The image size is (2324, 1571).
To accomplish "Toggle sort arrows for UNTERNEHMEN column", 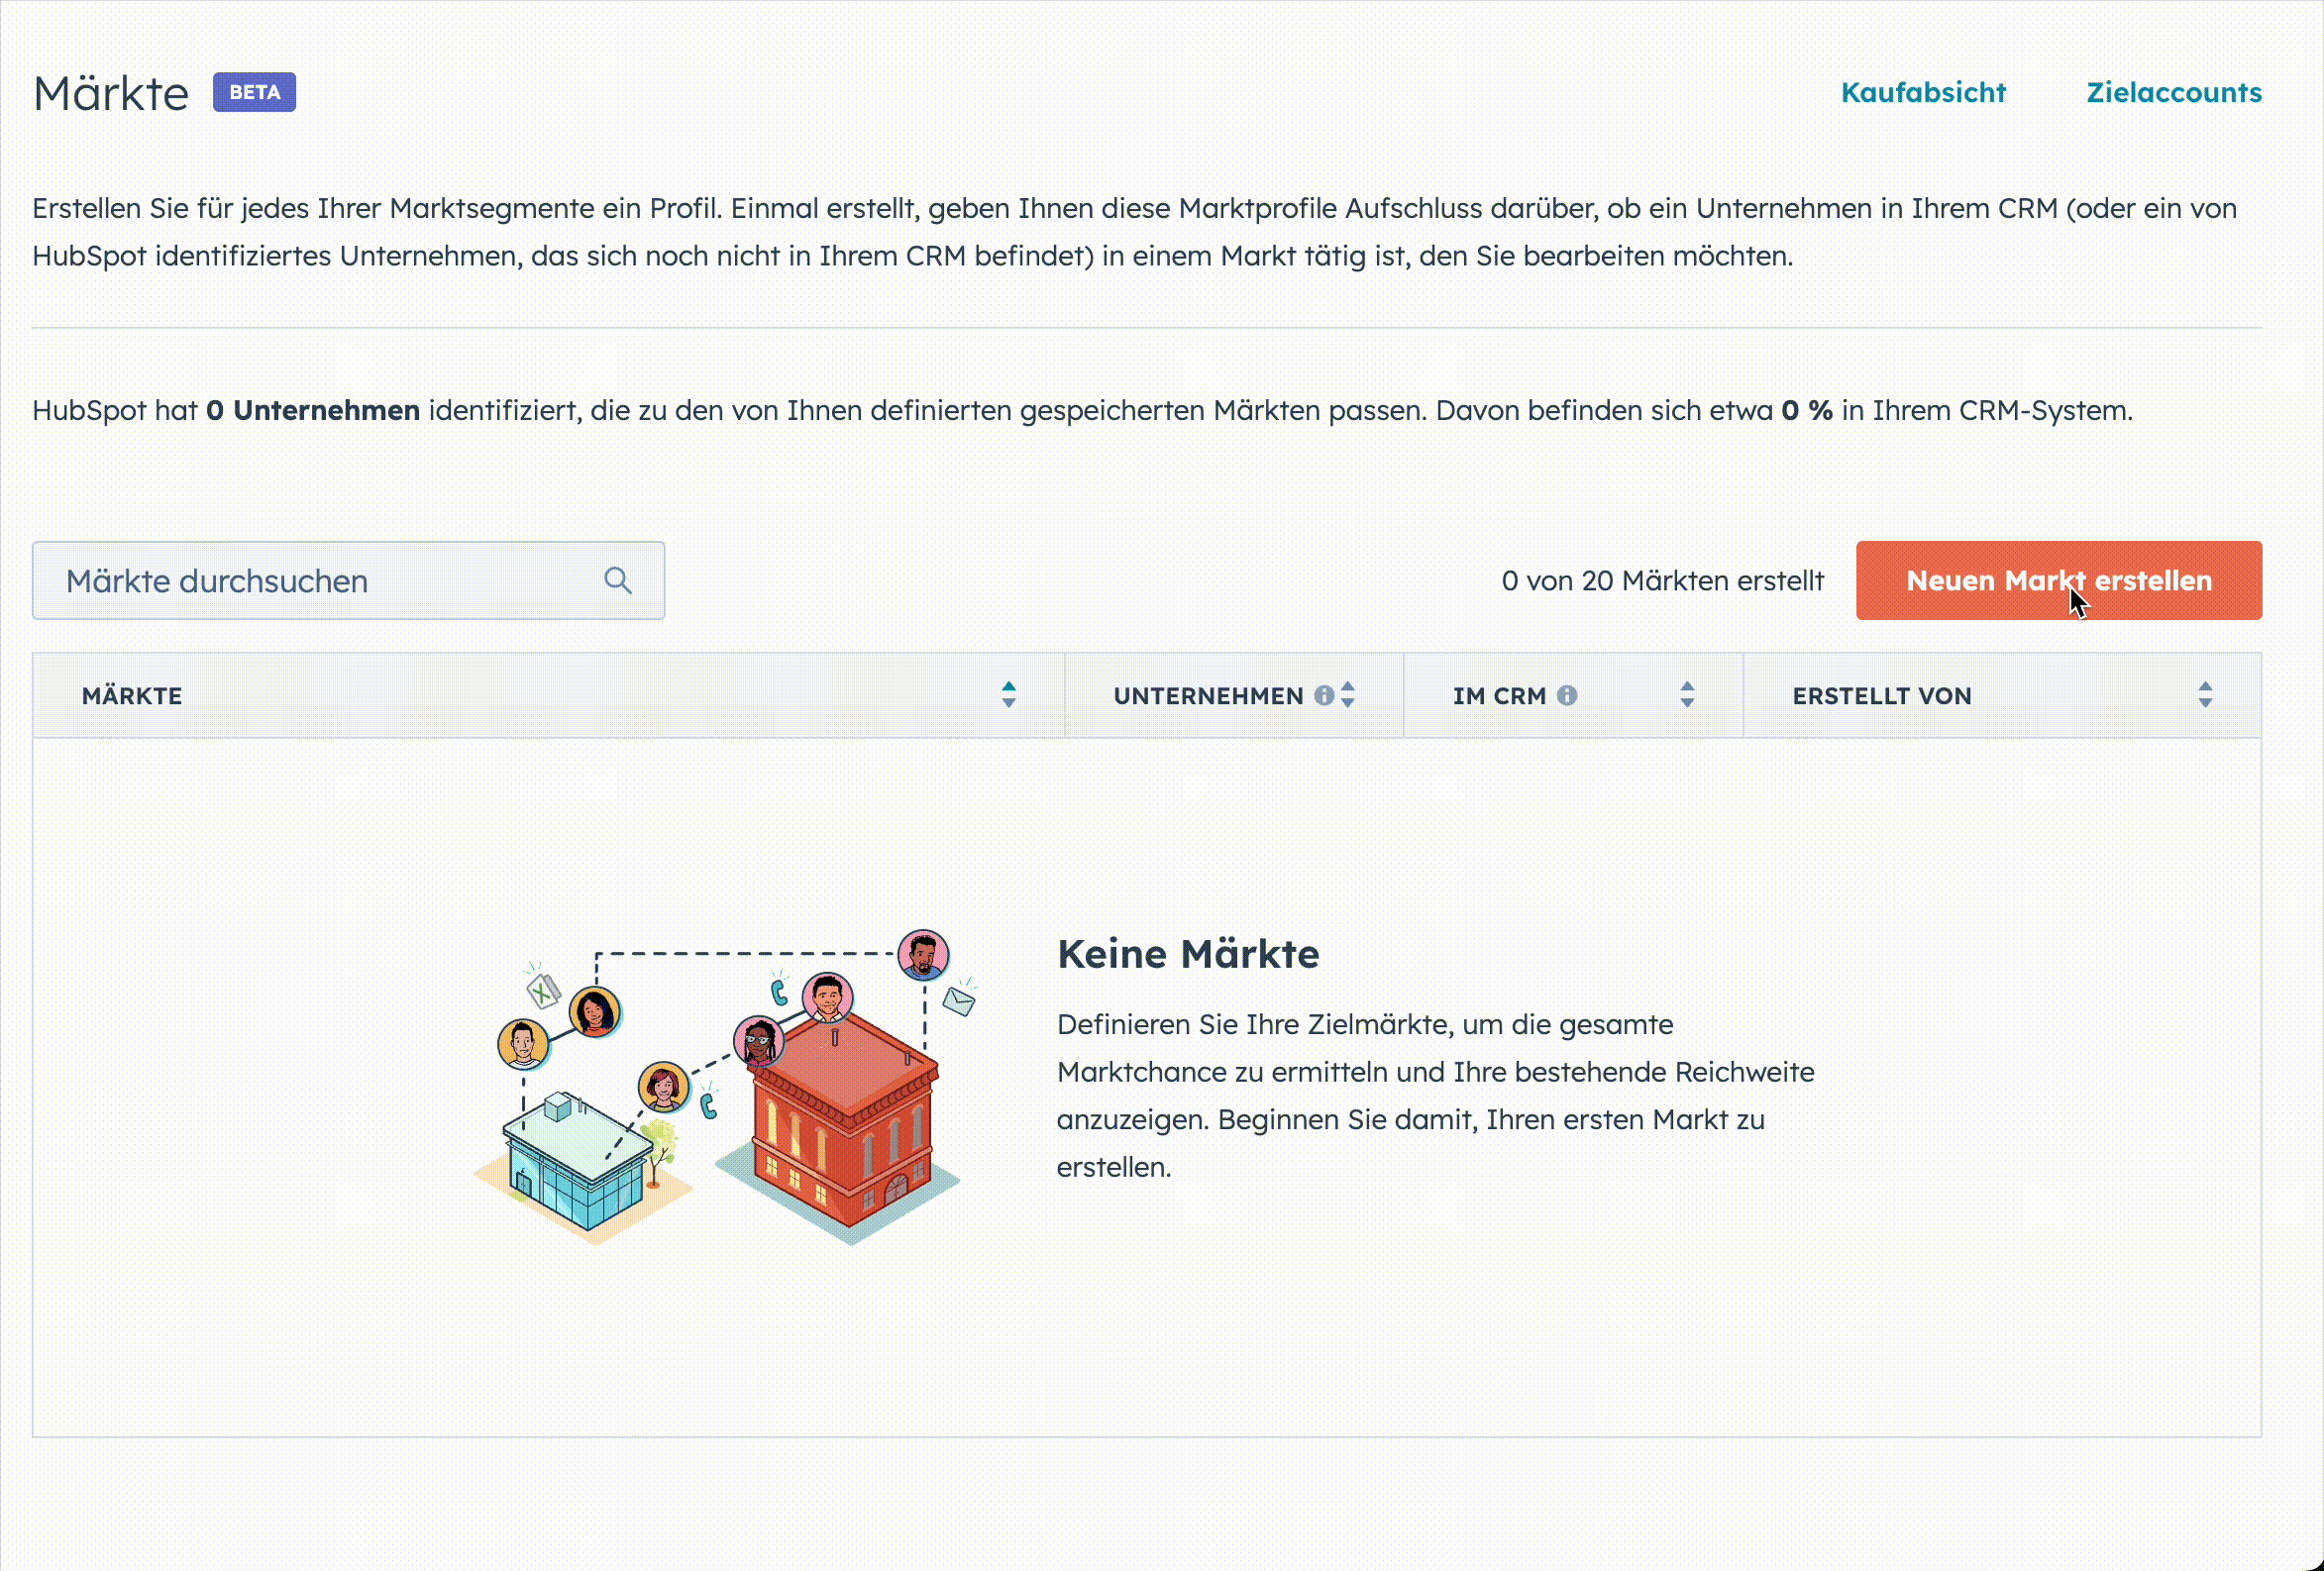I will 1348,696.
